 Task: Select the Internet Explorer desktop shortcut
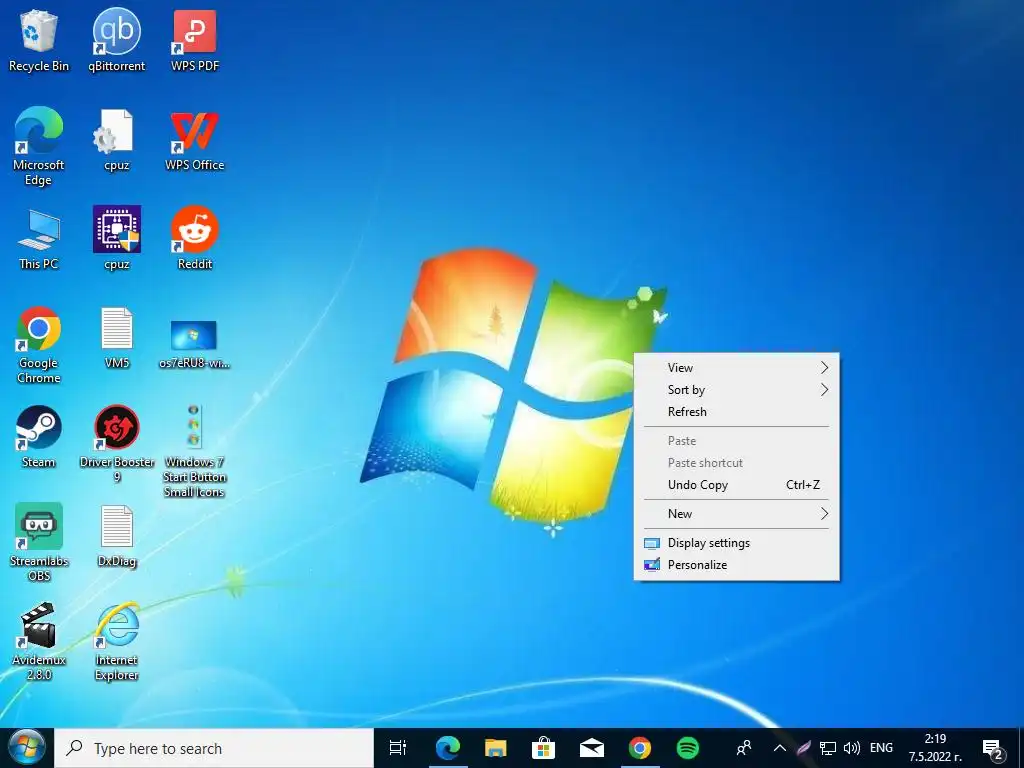pos(117,642)
